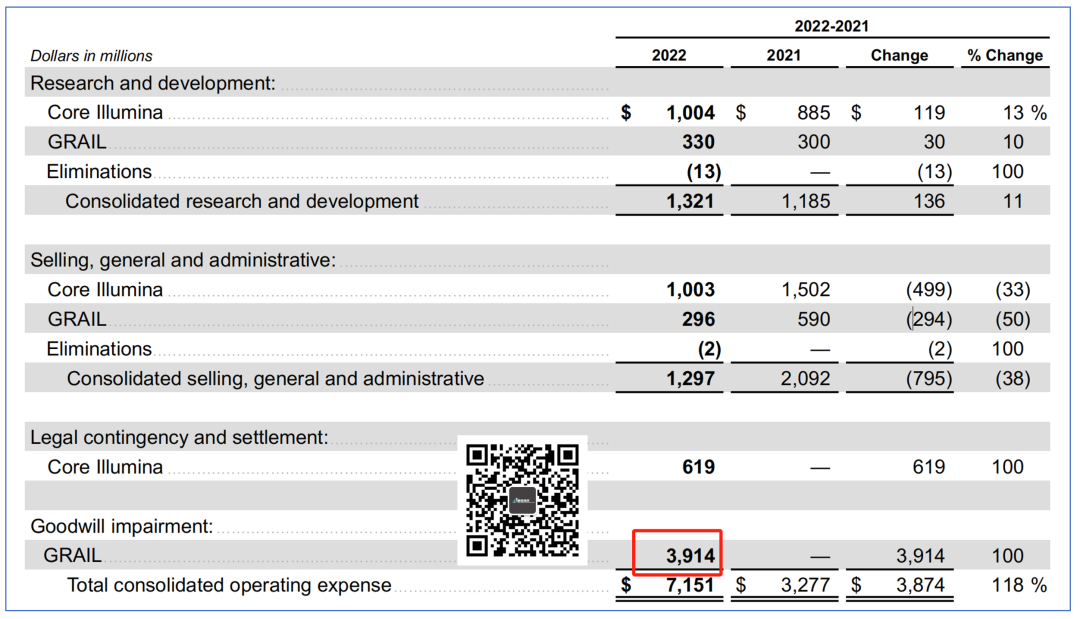Image resolution: width=1080 pixels, height=619 pixels.
Task: Click the 'Dollars in millions' caption
Action: pos(92,56)
